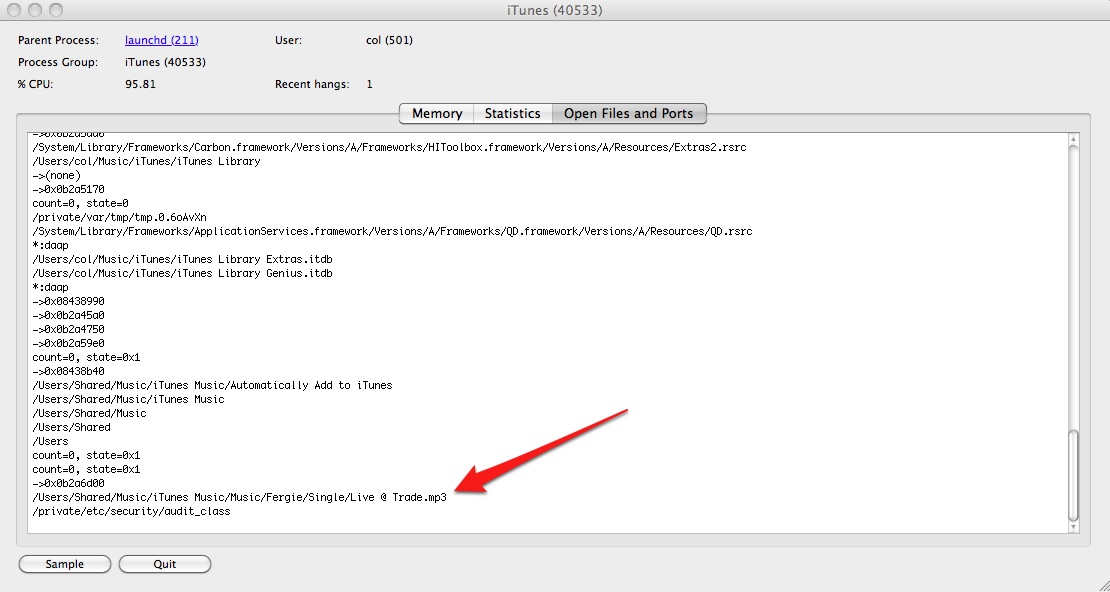Click the scrollbar up arrow
The height and width of the screenshot is (592, 1110).
pos(1073,140)
